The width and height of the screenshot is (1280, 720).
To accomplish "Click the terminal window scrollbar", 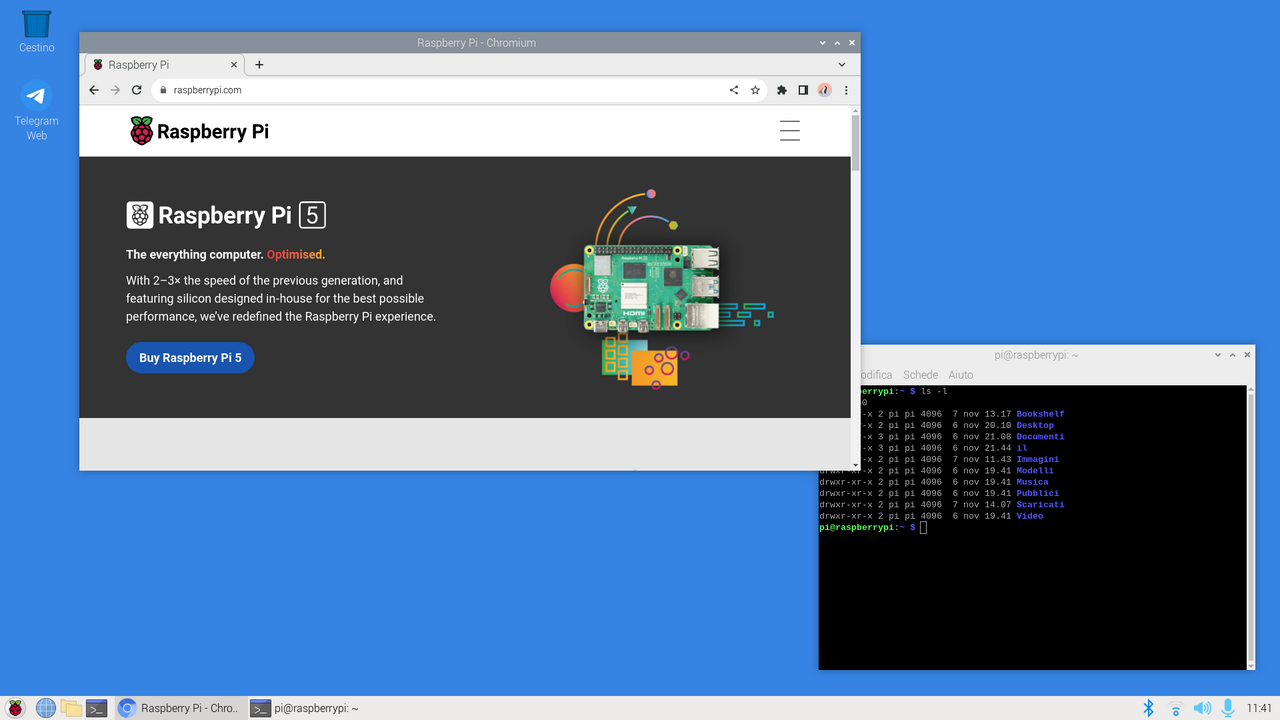I will click(1250, 527).
